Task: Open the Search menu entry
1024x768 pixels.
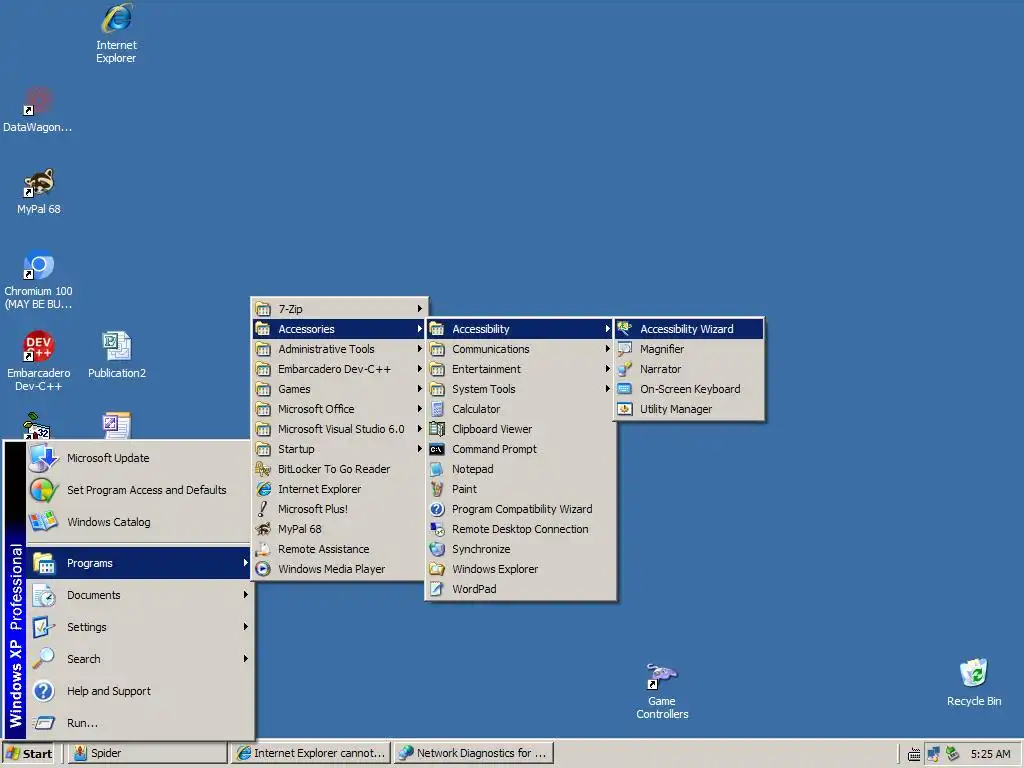Action: tap(139, 659)
